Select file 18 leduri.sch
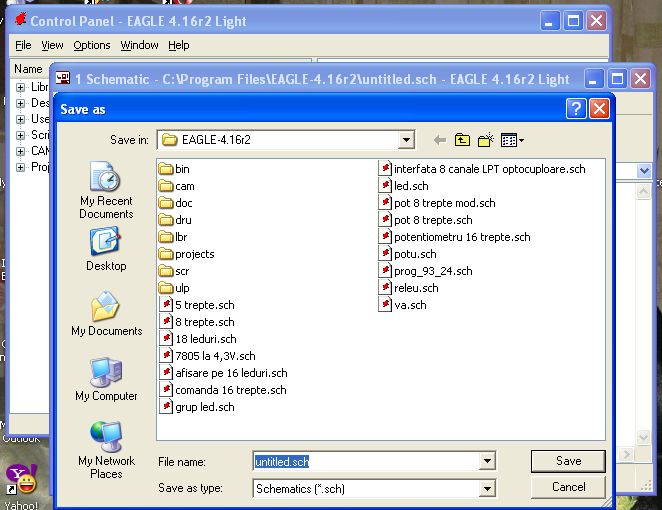Viewport: 662px width, 510px height. [x=198, y=339]
